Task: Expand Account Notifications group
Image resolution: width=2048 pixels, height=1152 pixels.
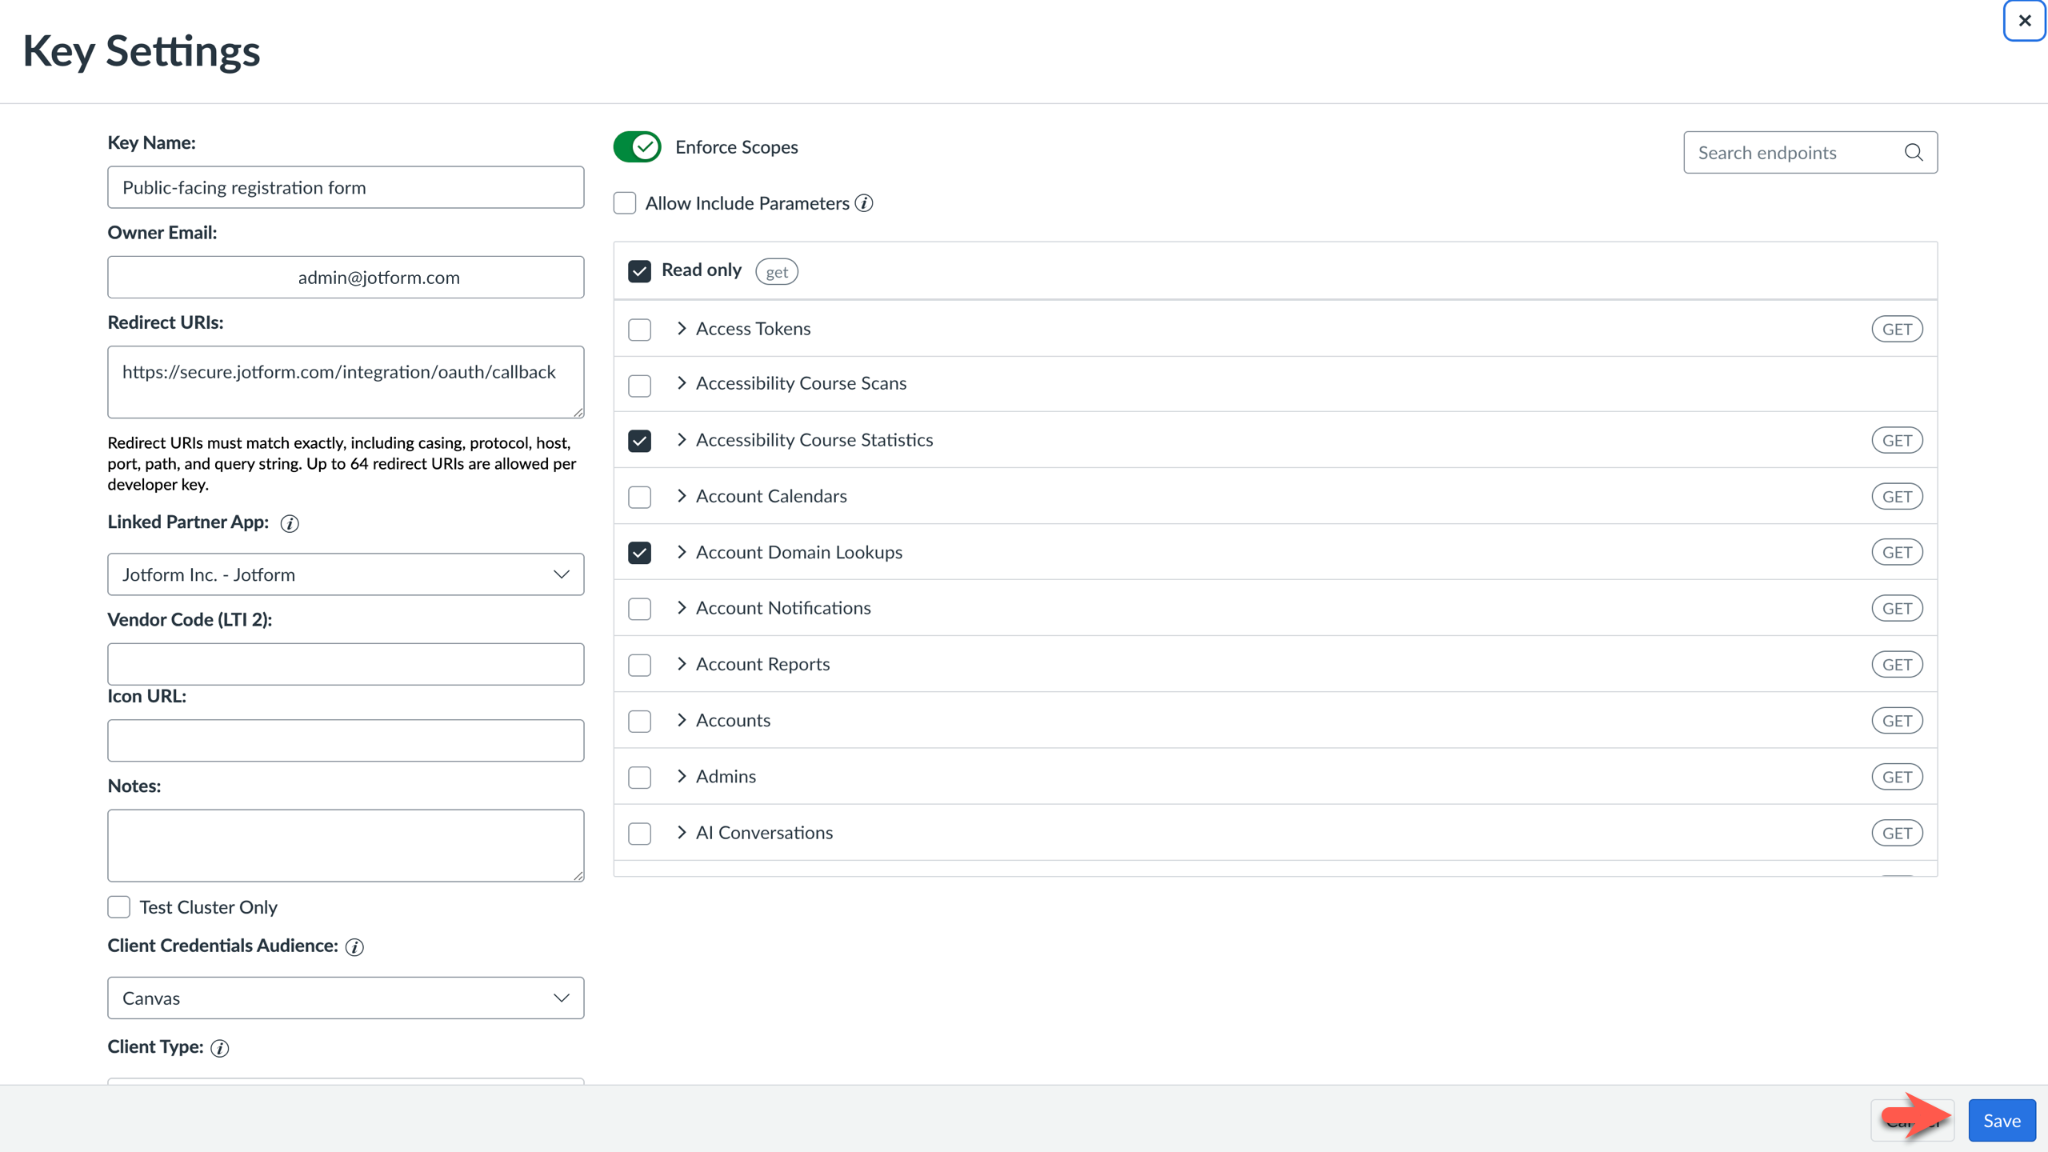Action: [682, 608]
